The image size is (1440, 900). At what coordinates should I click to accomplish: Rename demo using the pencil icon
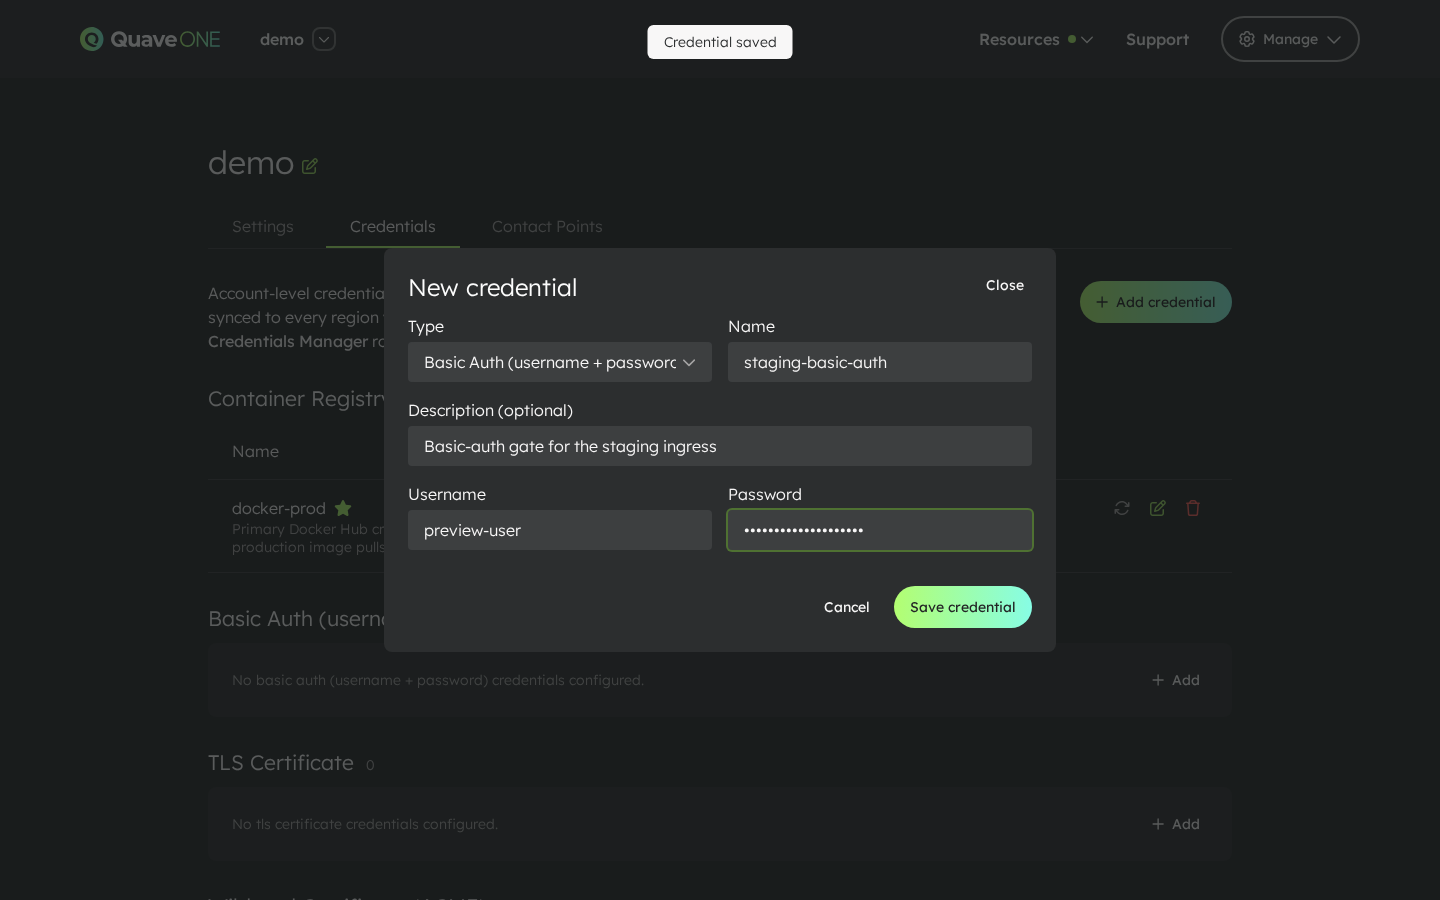click(310, 165)
